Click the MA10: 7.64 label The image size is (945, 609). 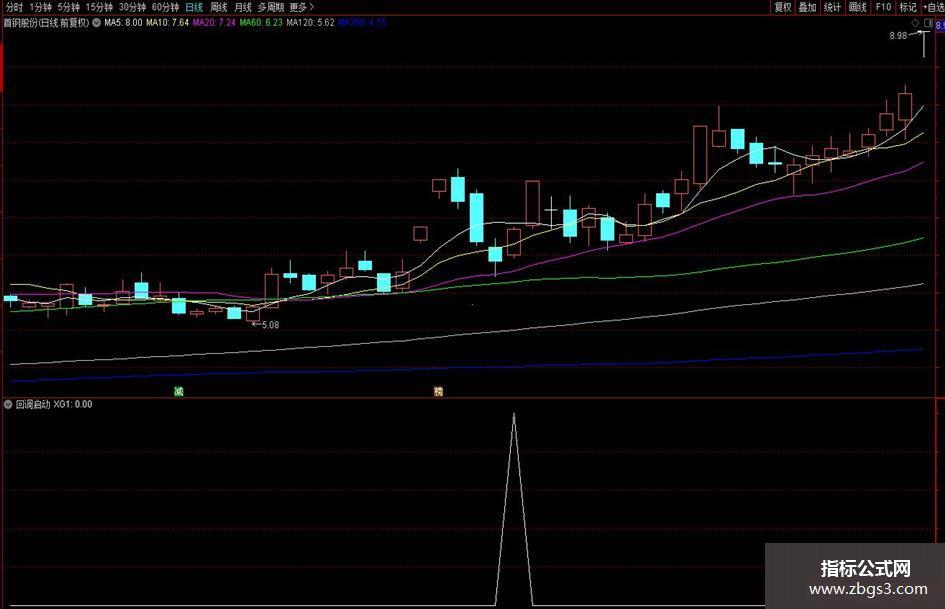[x=168, y=23]
